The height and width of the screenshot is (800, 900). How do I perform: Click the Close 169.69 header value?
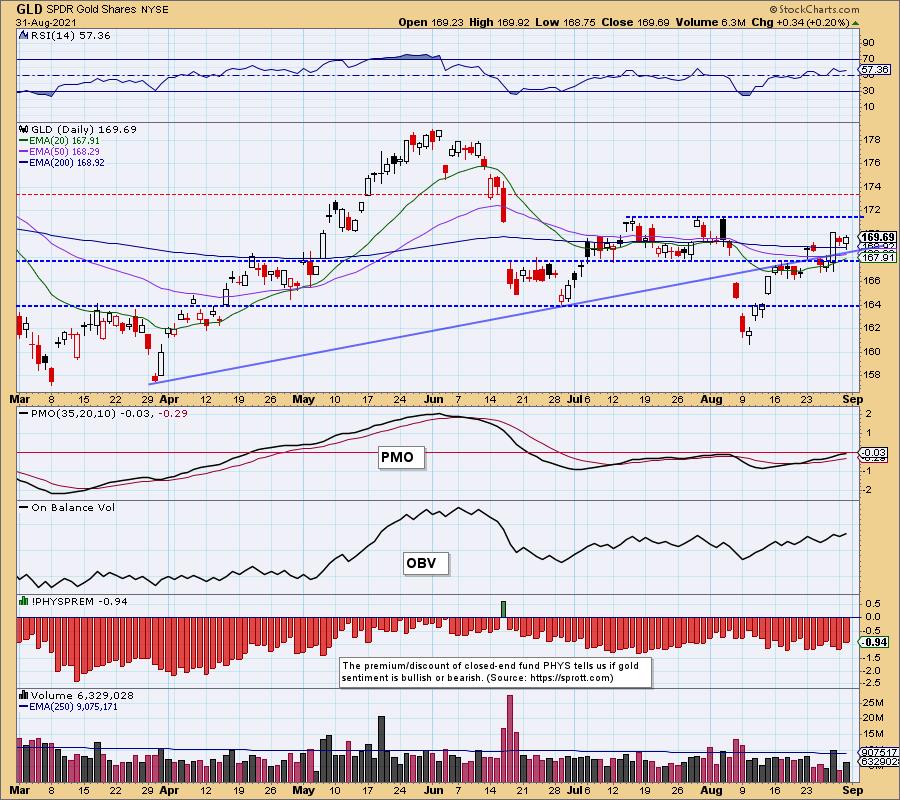[x=635, y=22]
